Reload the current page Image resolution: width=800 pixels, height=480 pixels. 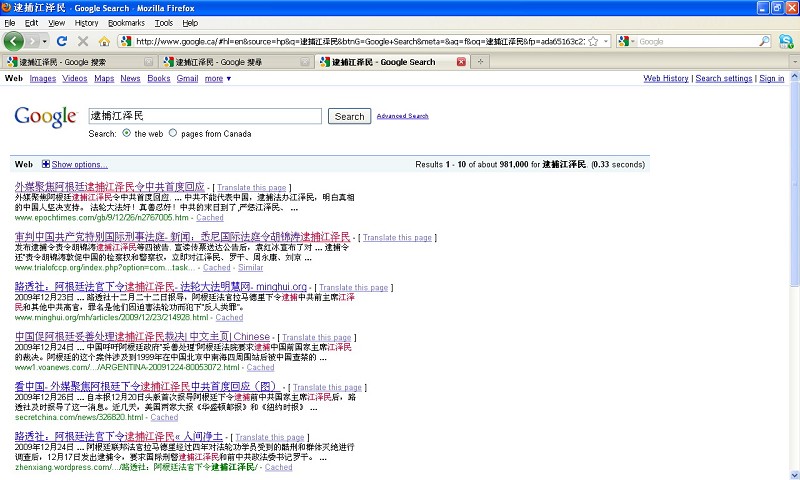62,41
